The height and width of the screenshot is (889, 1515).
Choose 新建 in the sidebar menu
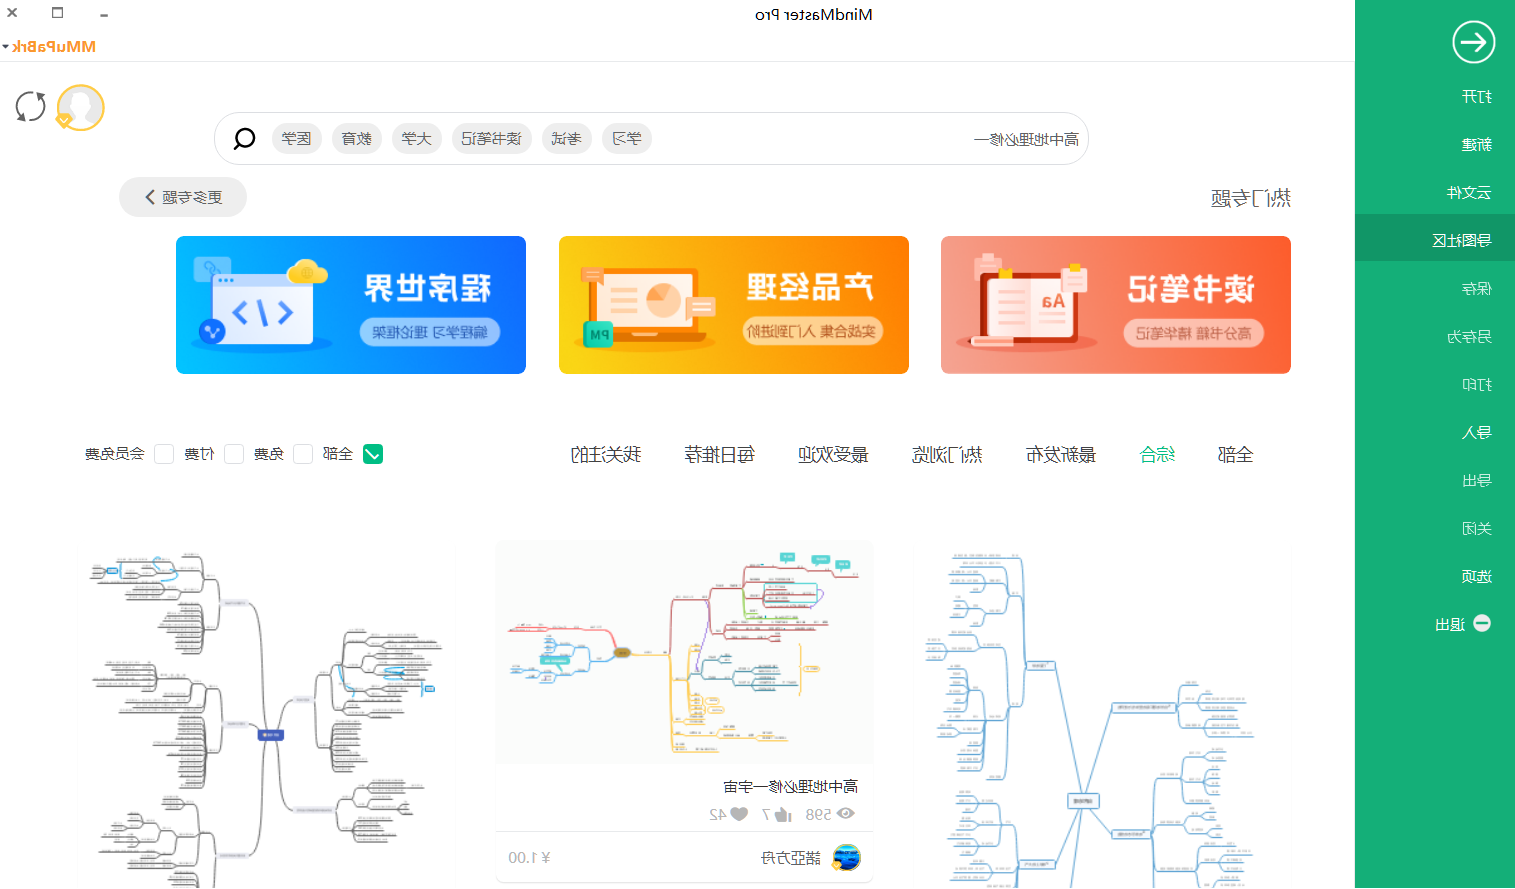pos(1476,144)
